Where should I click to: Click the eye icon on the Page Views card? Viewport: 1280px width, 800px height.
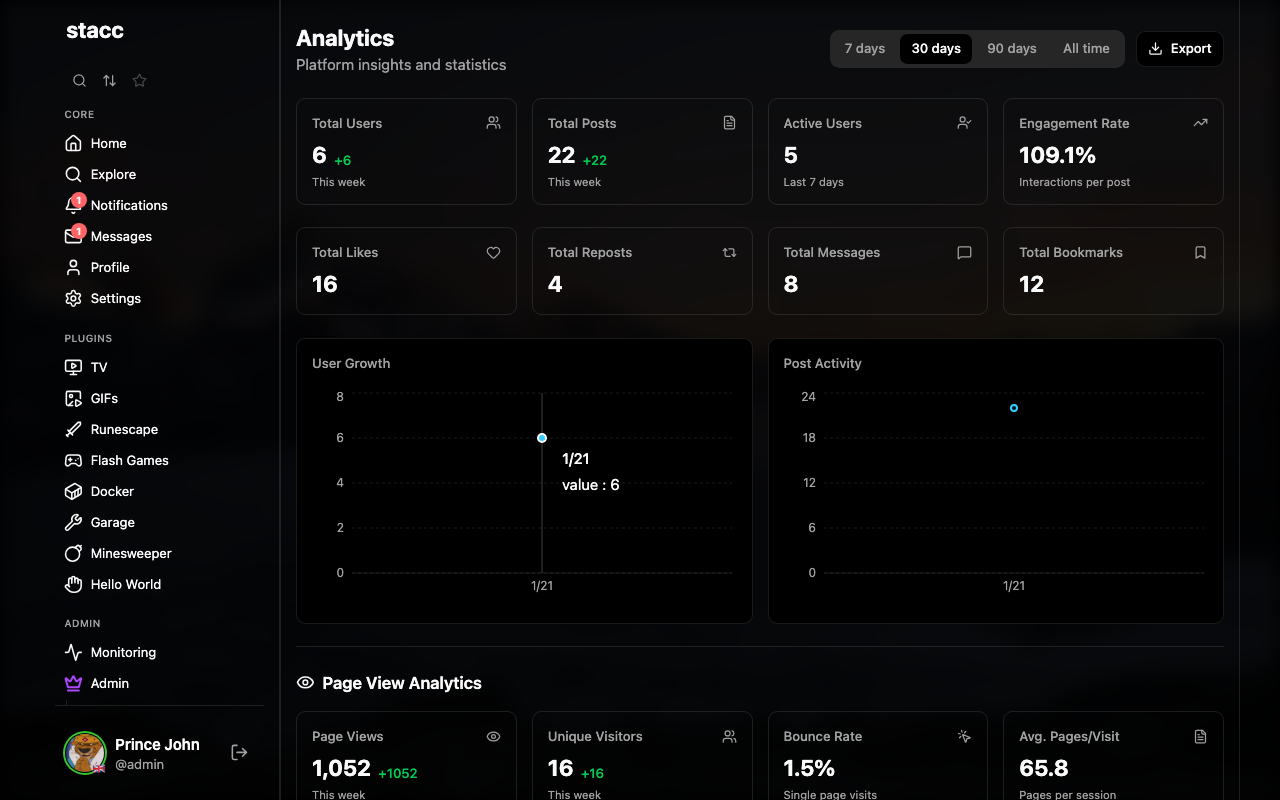(493, 736)
